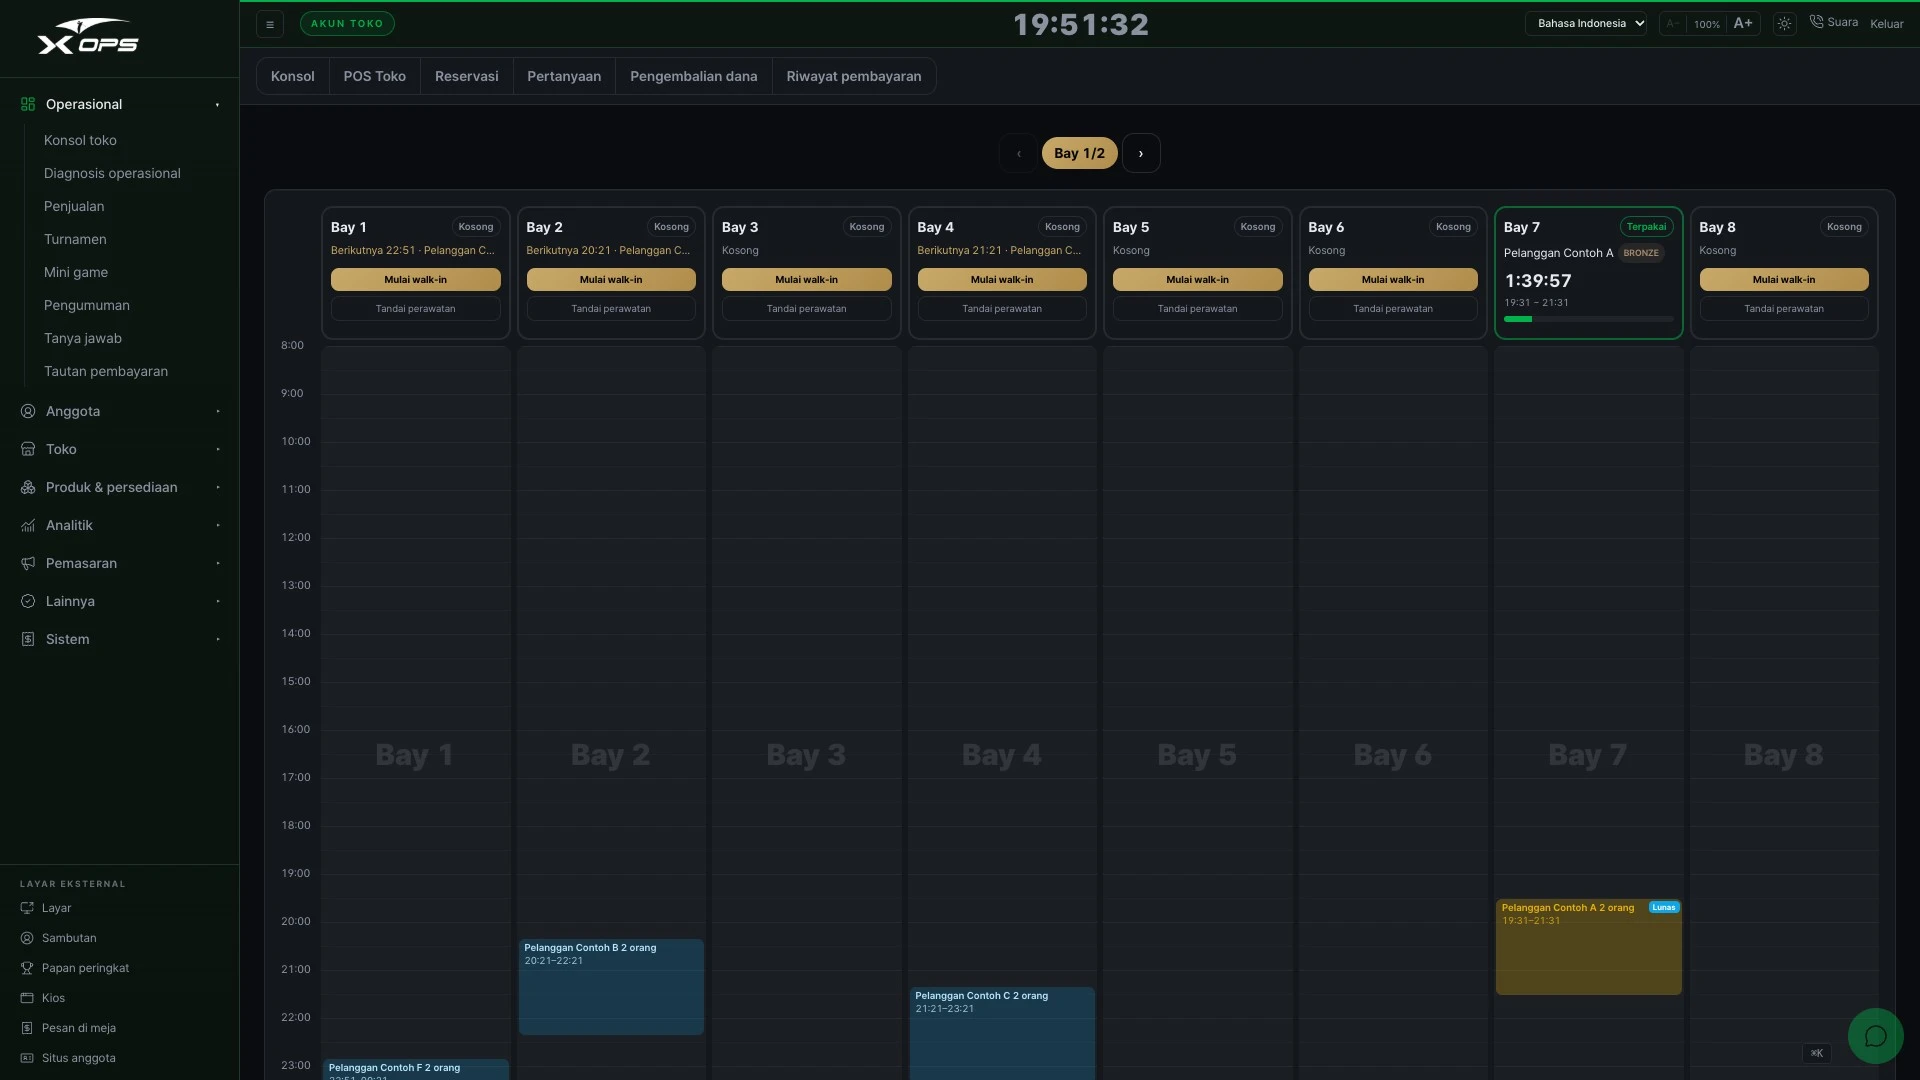Screen dimensions: 1920x1080
Task: Click Keluar to log out
Action: pyautogui.click(x=1886, y=23)
